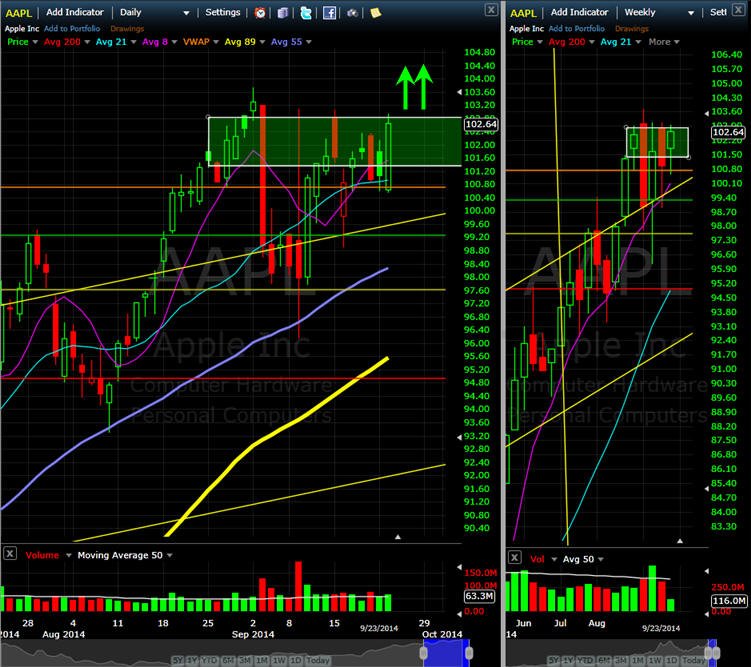Open Add Indicator on daily chart
Screen dimensions: 751x667
pyautogui.click(x=75, y=12)
